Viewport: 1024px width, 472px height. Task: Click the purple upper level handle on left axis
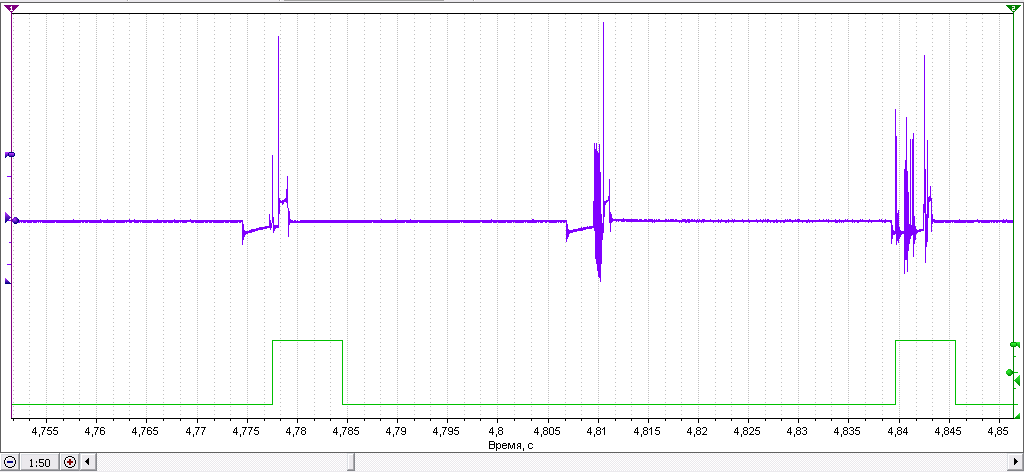click(x=10, y=155)
